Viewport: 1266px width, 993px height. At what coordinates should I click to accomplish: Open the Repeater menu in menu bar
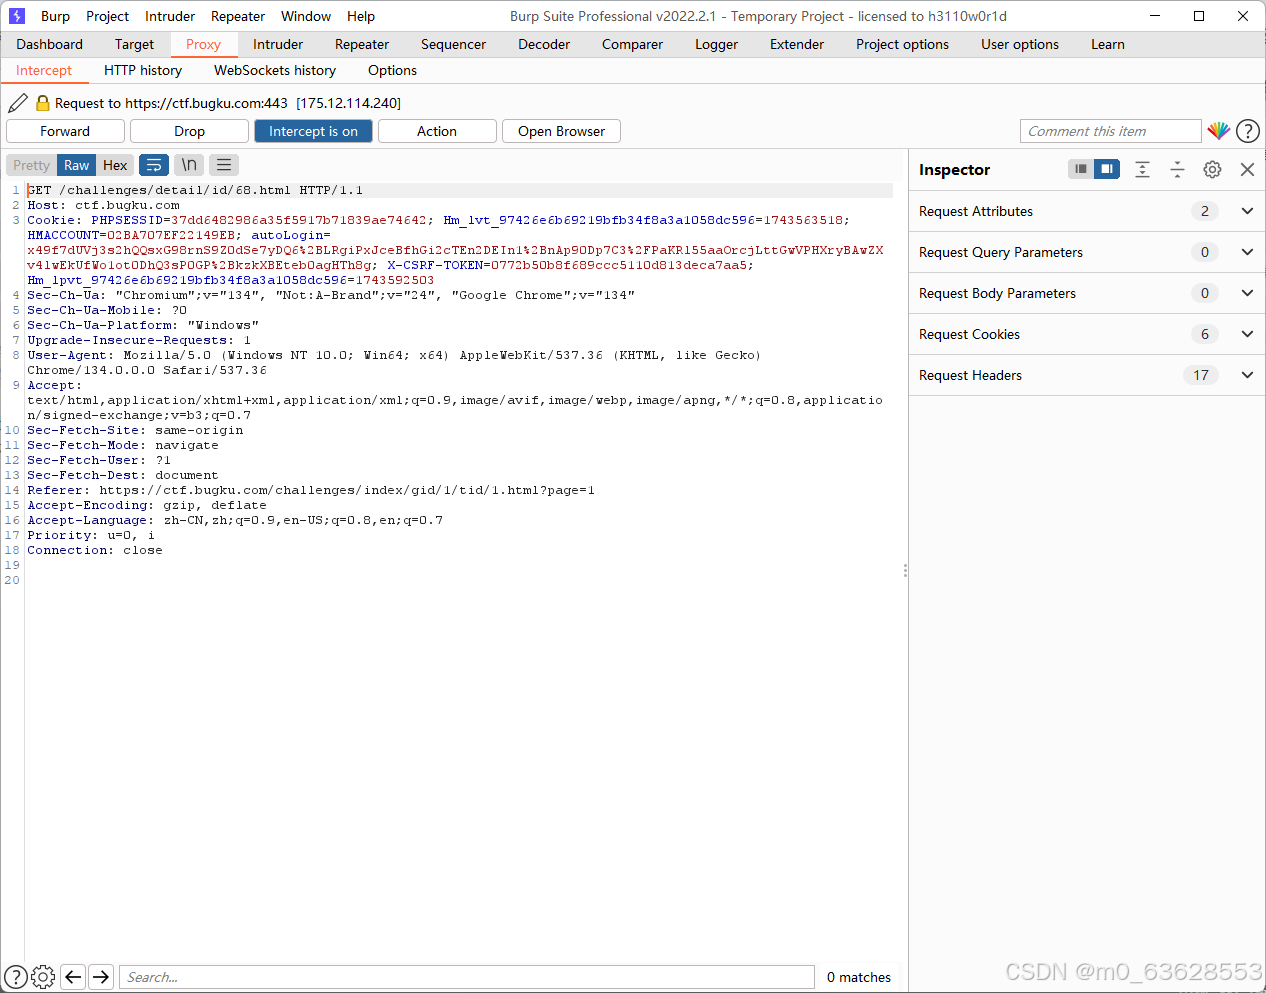pos(238,16)
